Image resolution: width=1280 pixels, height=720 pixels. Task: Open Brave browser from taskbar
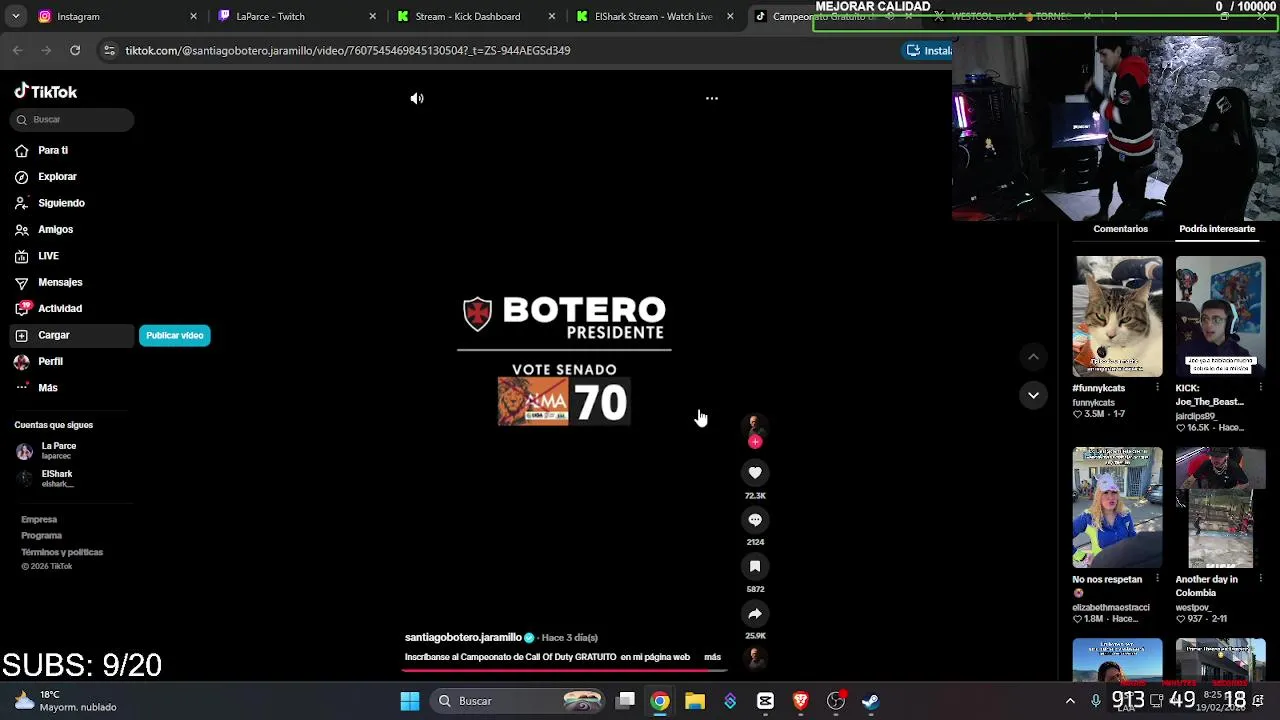point(800,701)
